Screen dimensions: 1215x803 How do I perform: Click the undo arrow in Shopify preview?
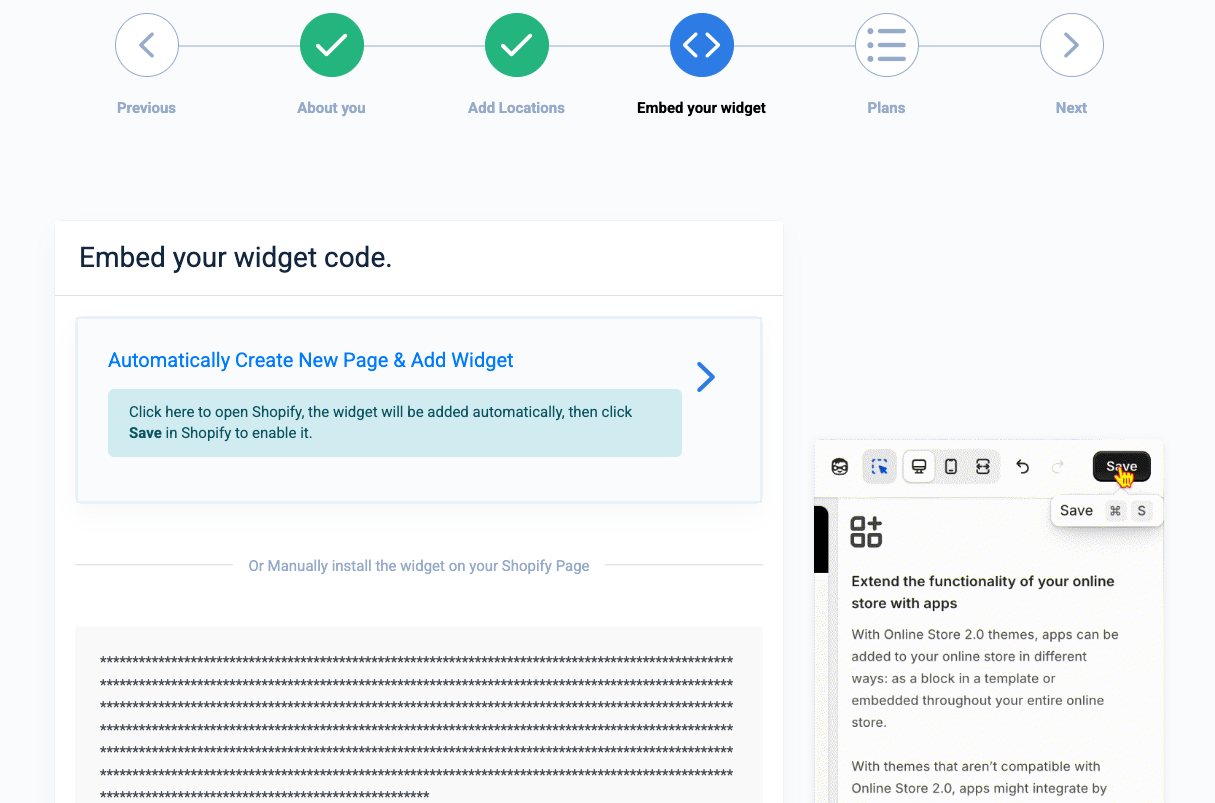(1022, 467)
